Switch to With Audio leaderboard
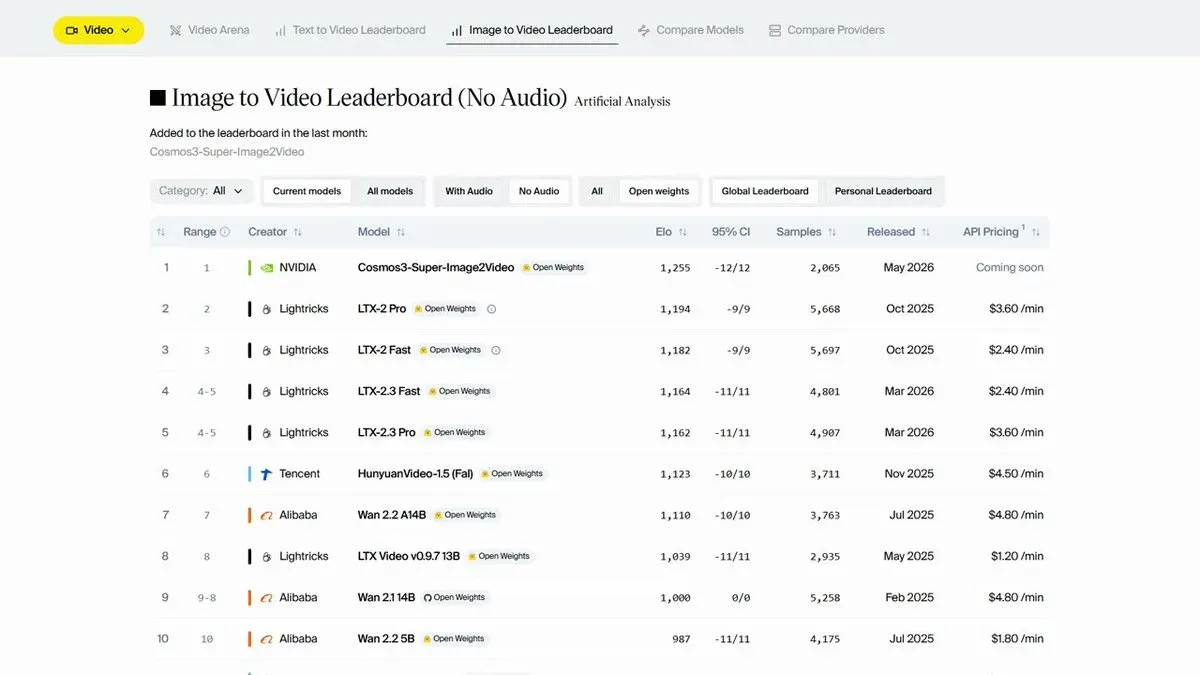The height and width of the screenshot is (675, 1200). pyautogui.click(x=469, y=191)
